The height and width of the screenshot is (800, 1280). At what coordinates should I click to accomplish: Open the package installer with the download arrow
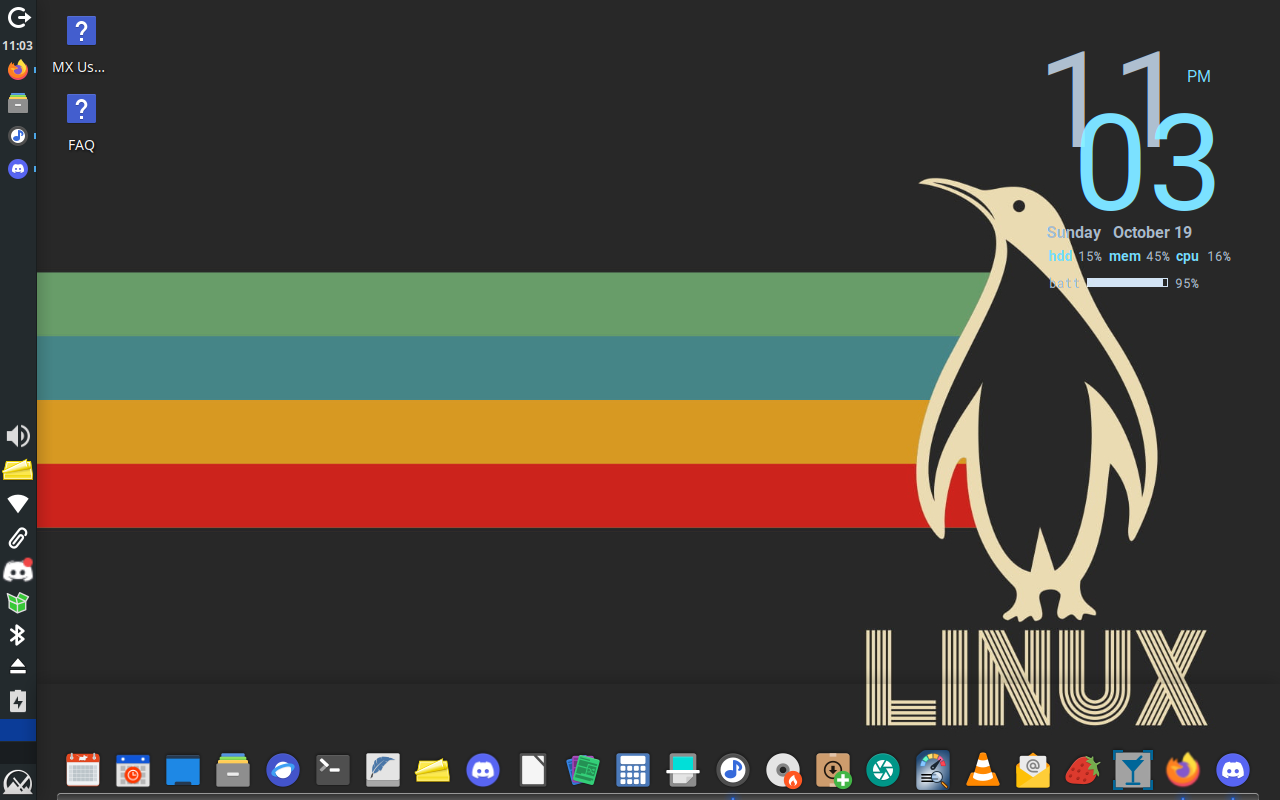[x=833, y=770]
